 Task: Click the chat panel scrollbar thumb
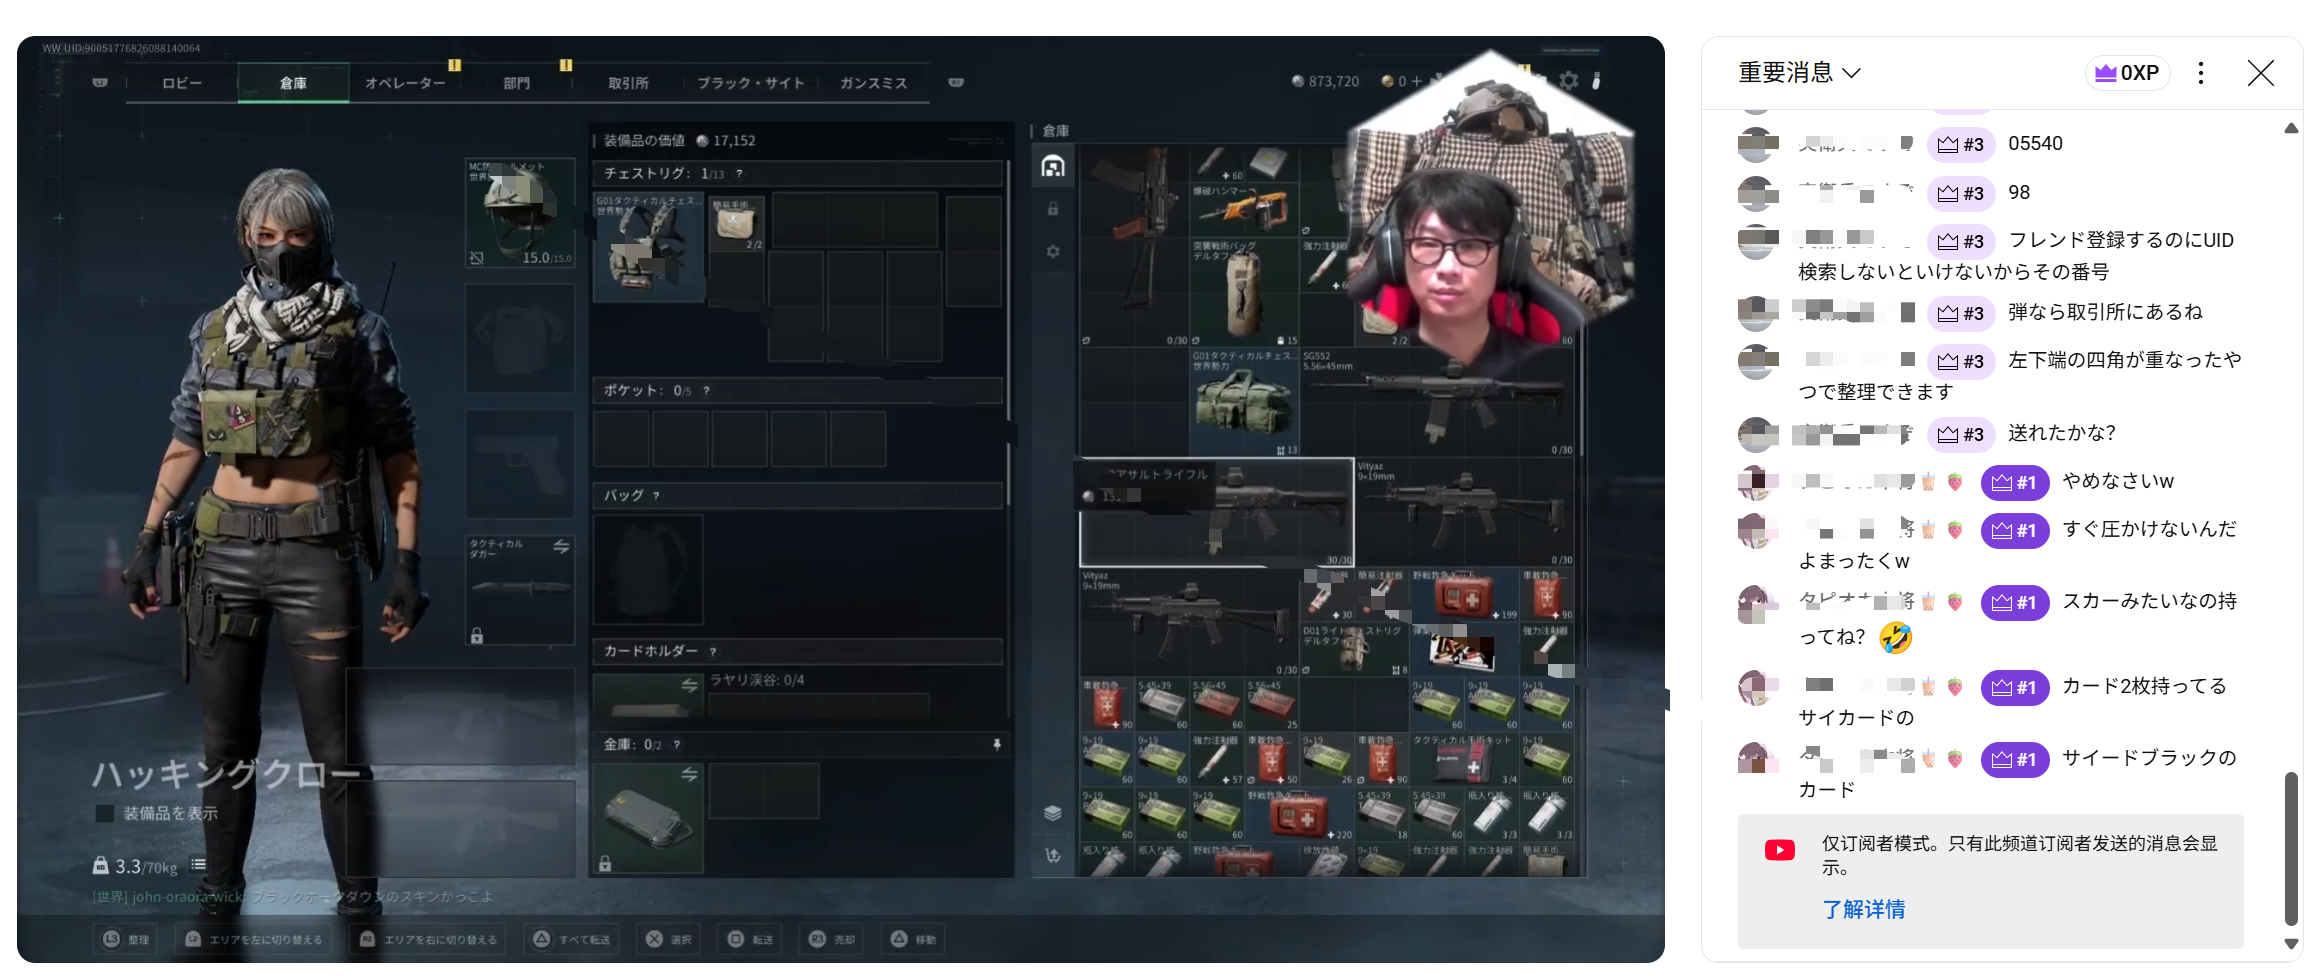point(2290,848)
